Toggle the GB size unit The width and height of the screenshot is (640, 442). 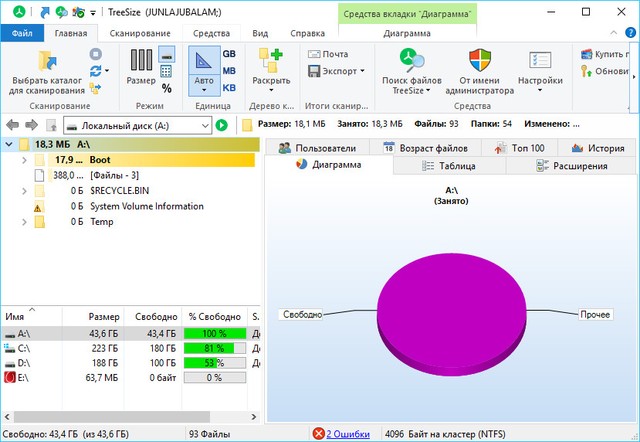click(x=229, y=54)
